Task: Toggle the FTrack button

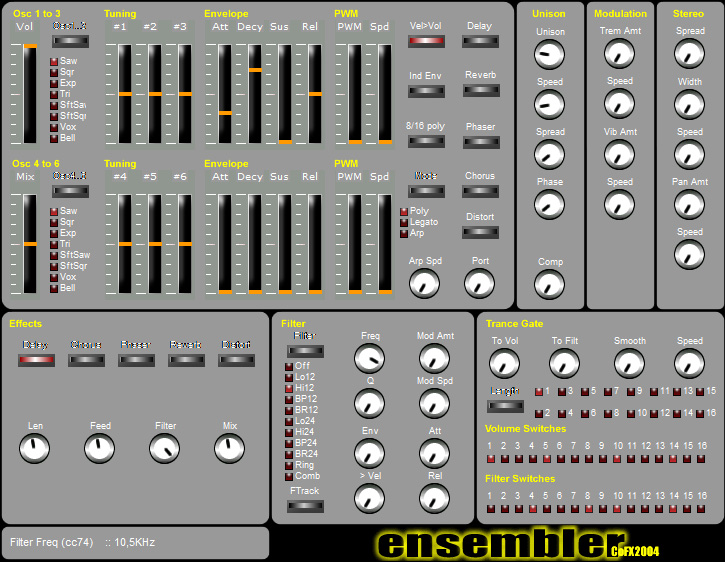Action: 305,506
